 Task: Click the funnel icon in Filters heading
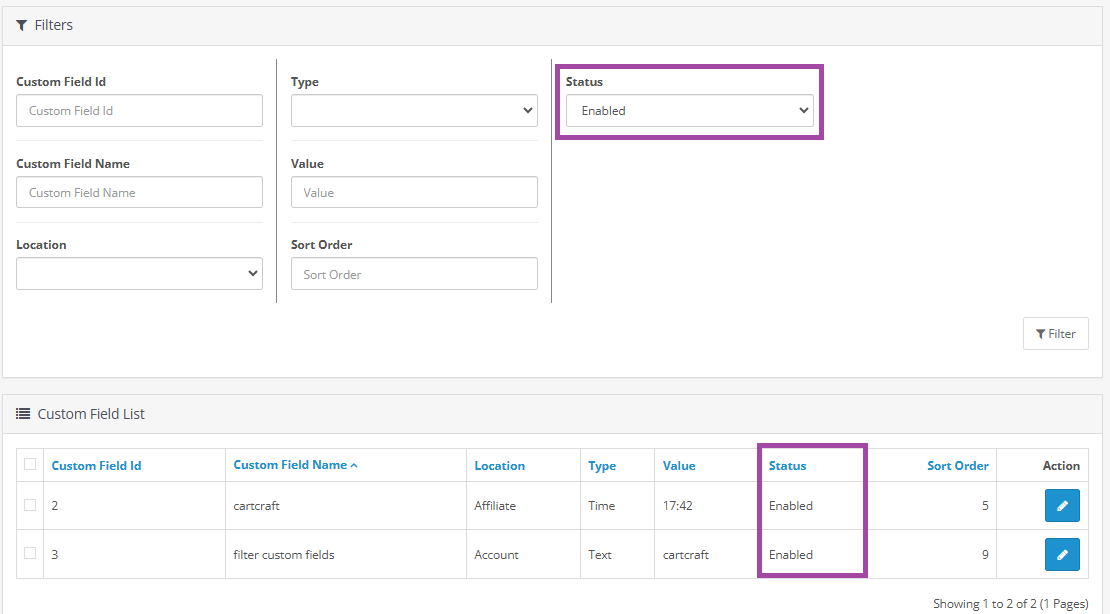[x=22, y=25]
